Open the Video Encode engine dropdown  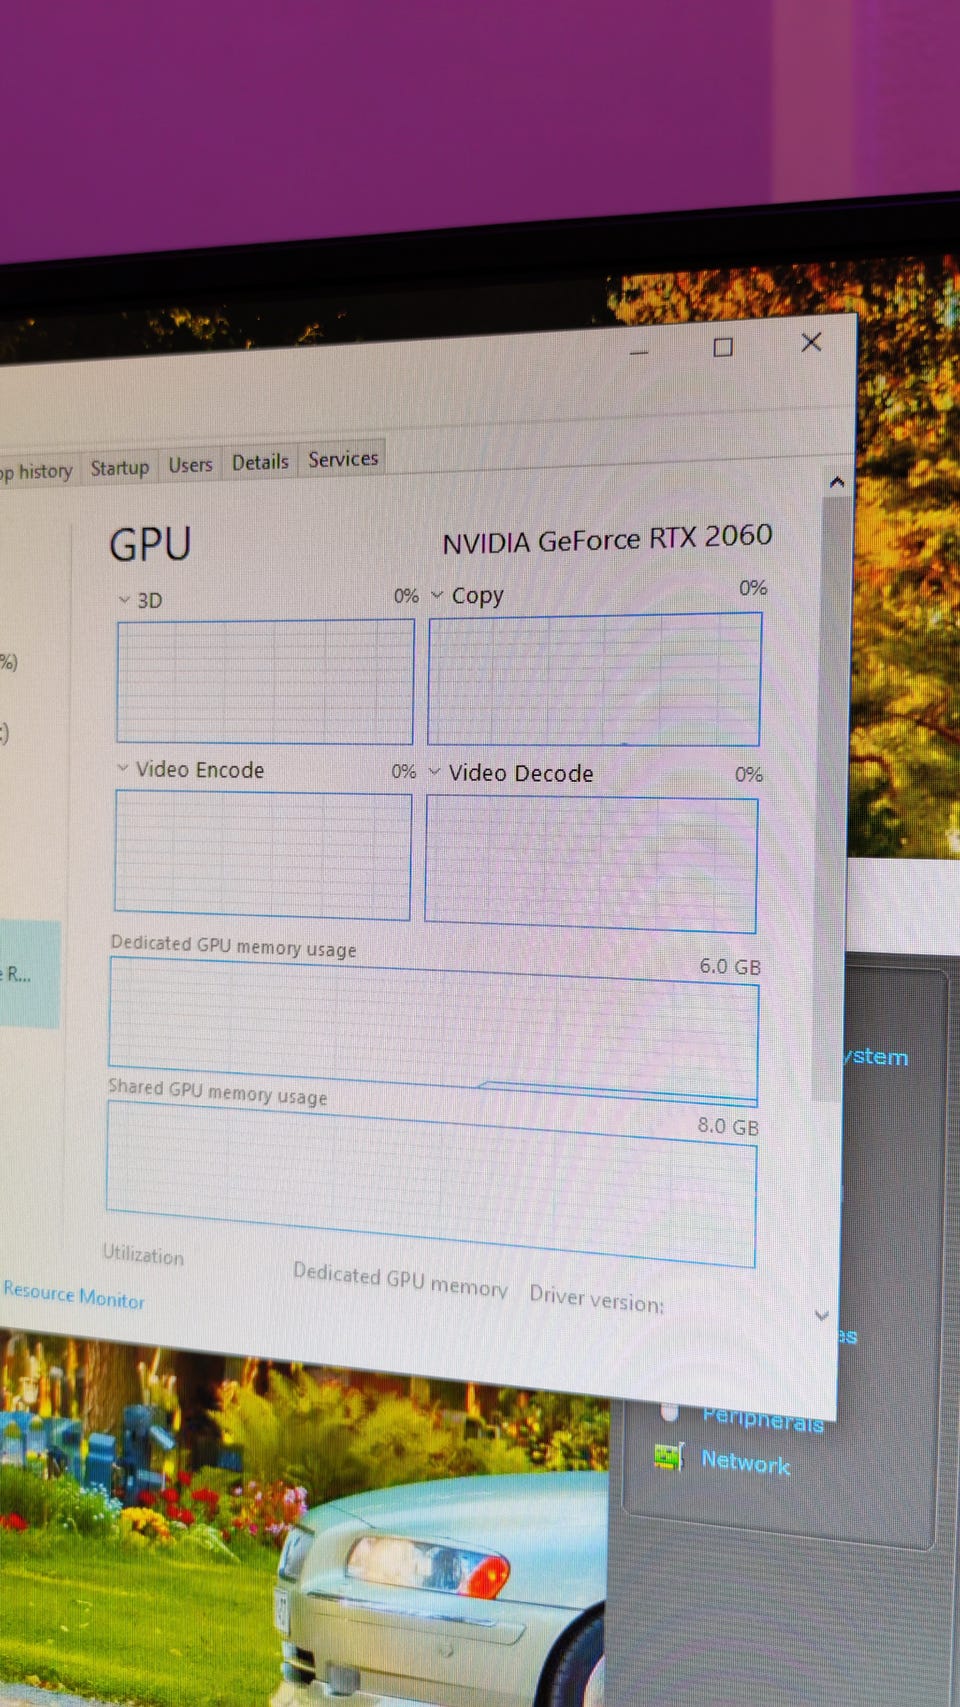(x=123, y=768)
